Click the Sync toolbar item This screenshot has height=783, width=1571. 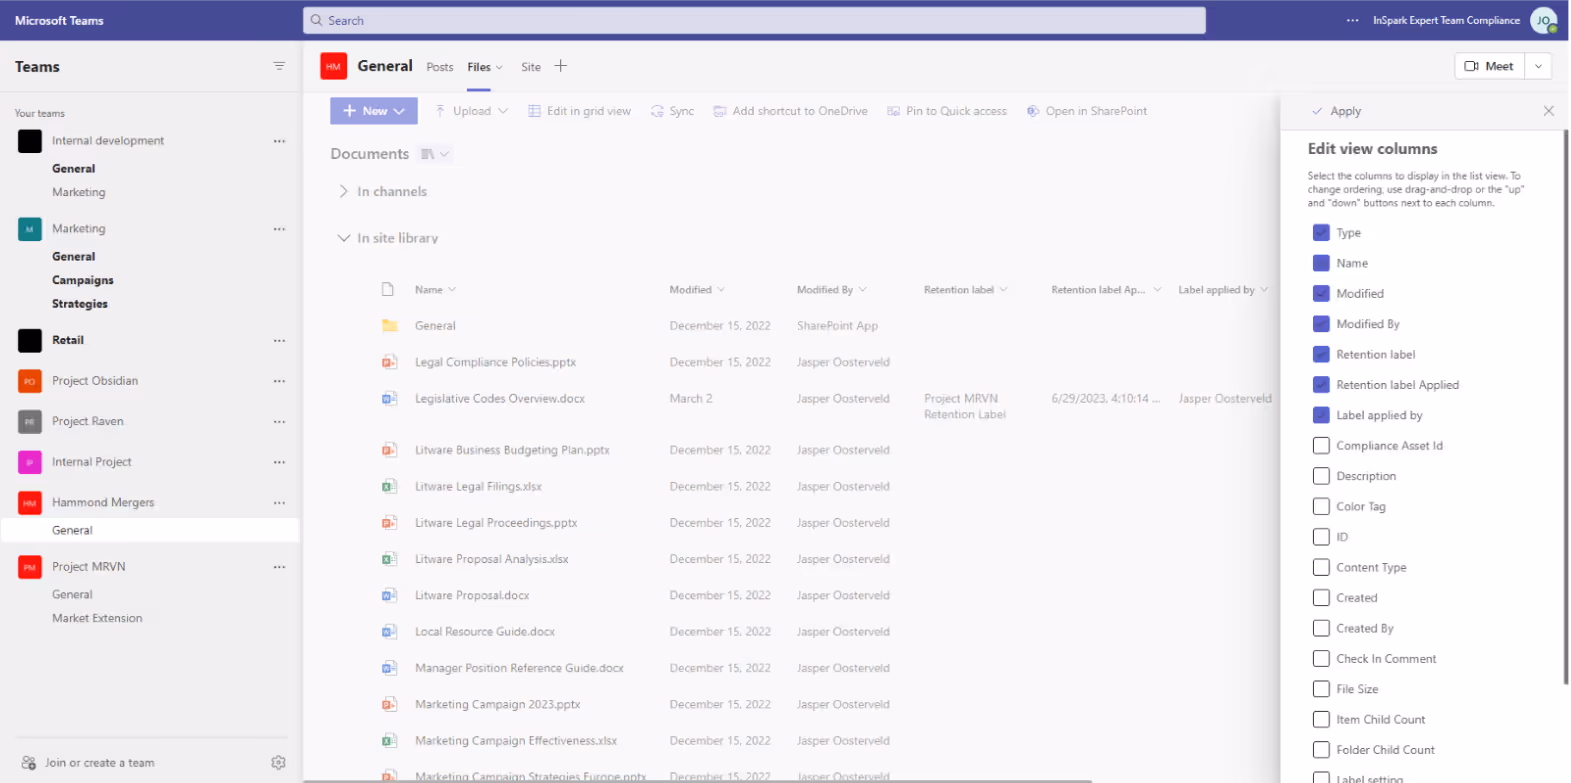coord(672,111)
